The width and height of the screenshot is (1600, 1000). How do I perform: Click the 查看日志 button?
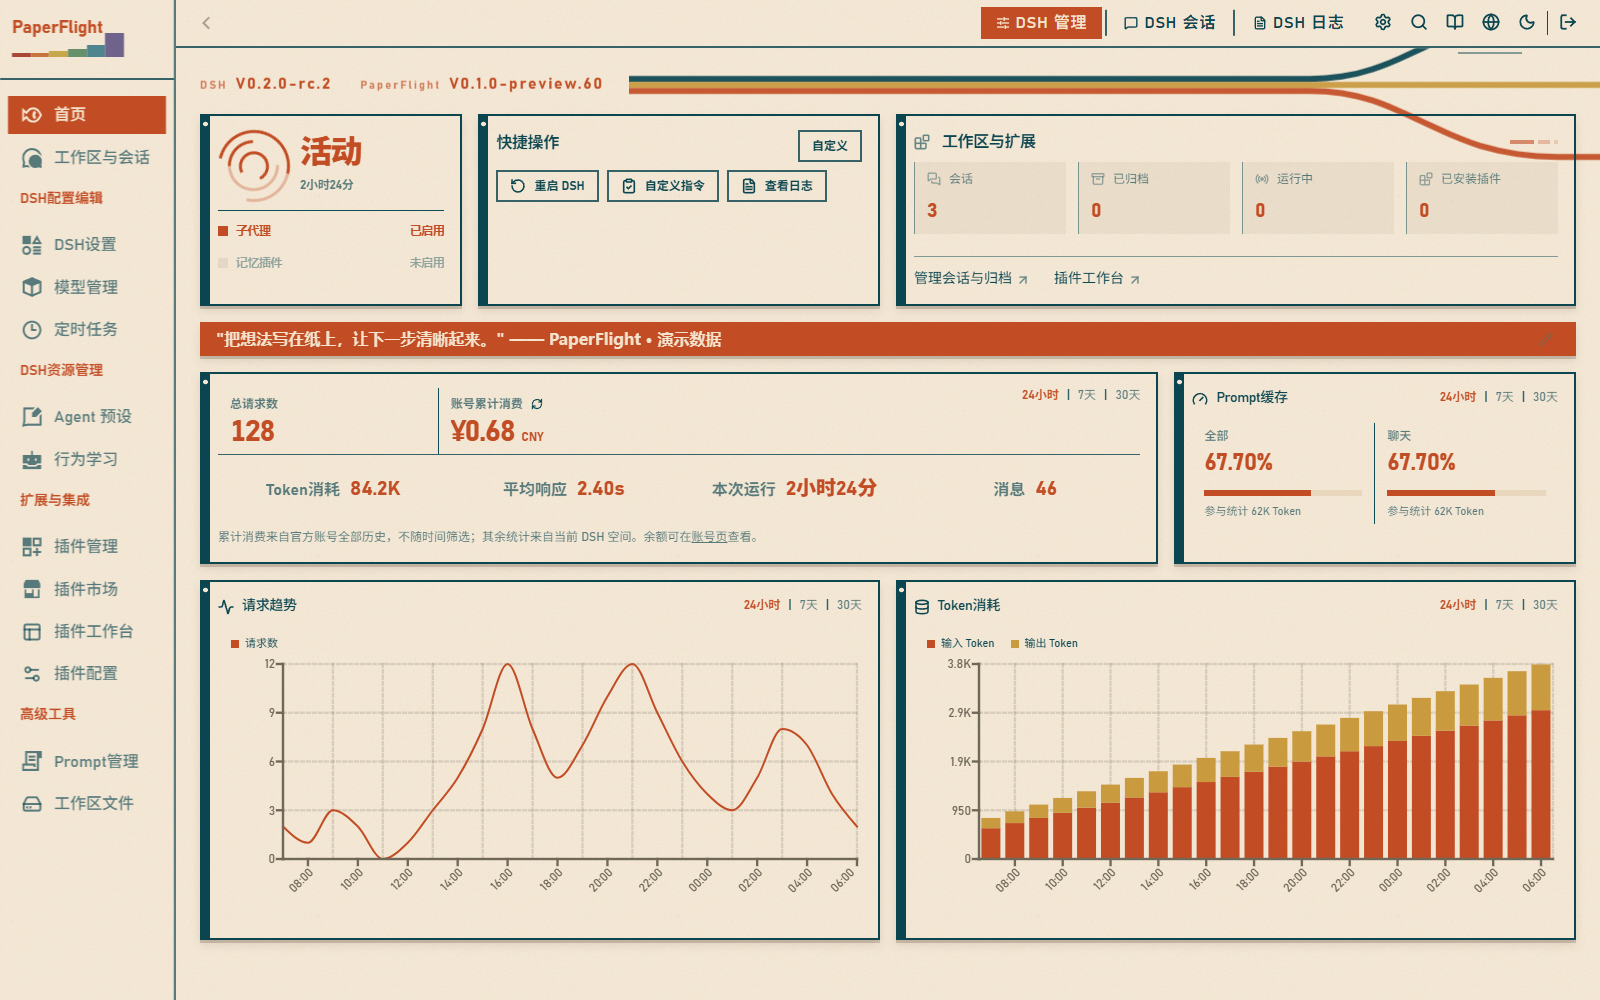coord(777,186)
